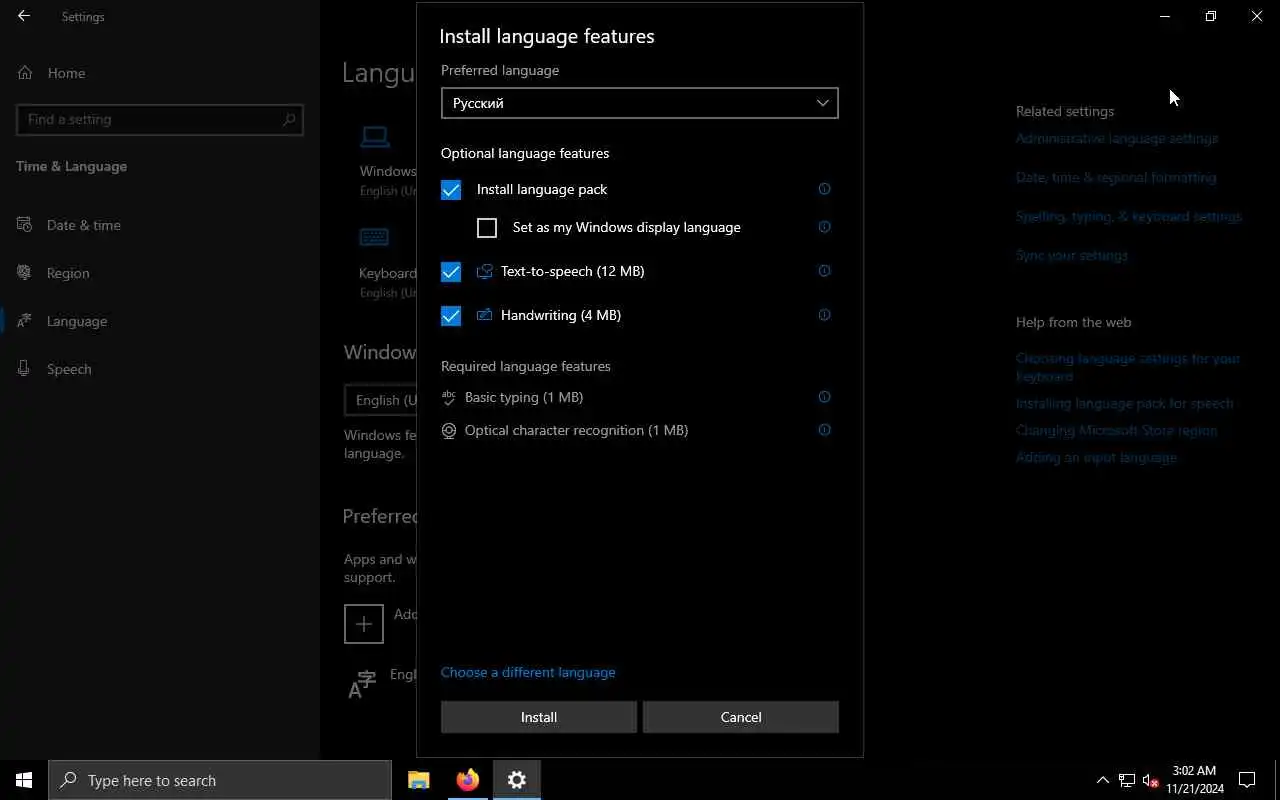Click info icon next to Text-to-speech
This screenshot has width=1280, height=800.
pyautogui.click(x=824, y=271)
